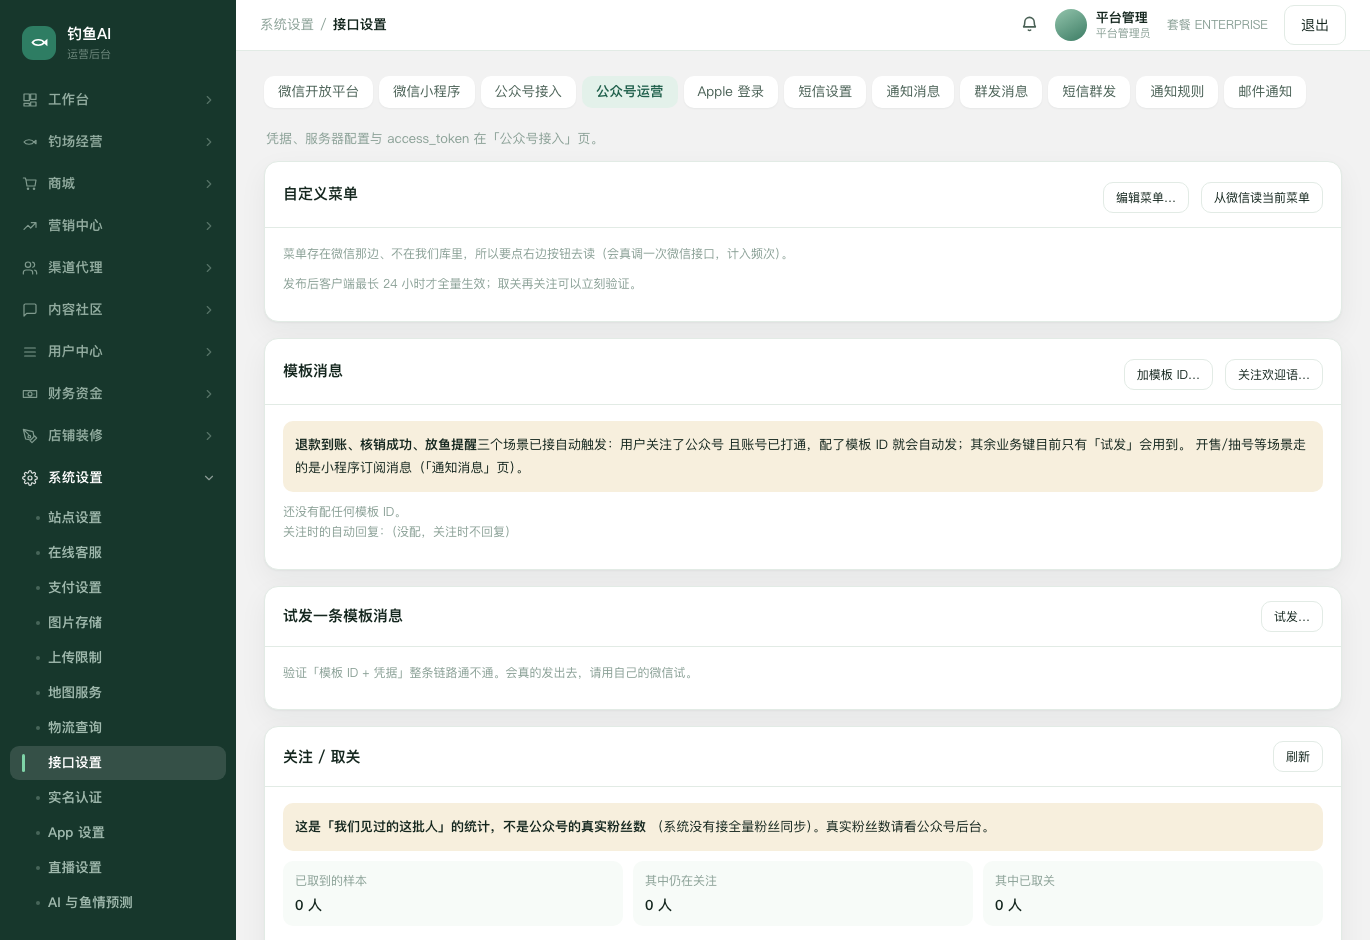
Task: Click the 营销中心 trend icon
Action: click(30, 226)
